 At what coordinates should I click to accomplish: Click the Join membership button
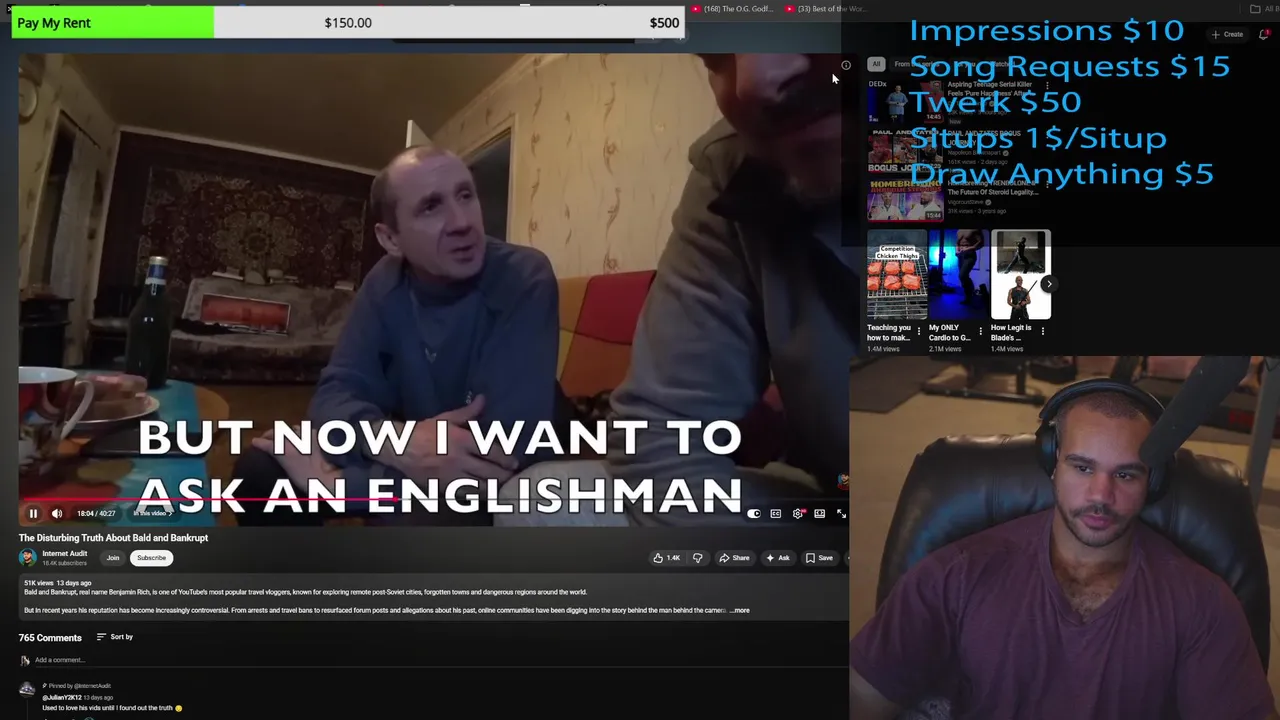click(x=113, y=558)
